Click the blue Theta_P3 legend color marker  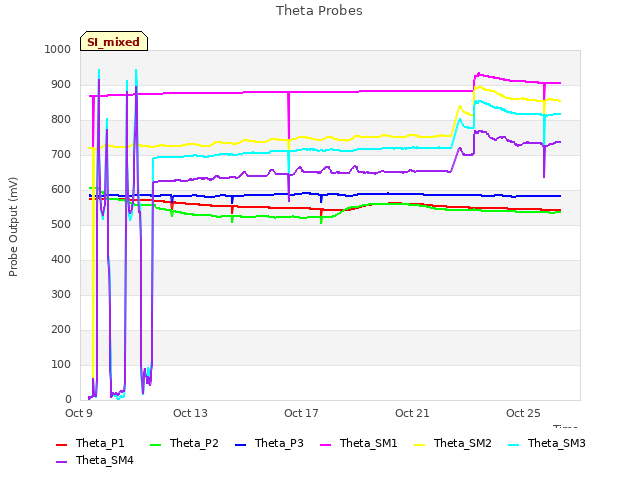(x=240, y=444)
